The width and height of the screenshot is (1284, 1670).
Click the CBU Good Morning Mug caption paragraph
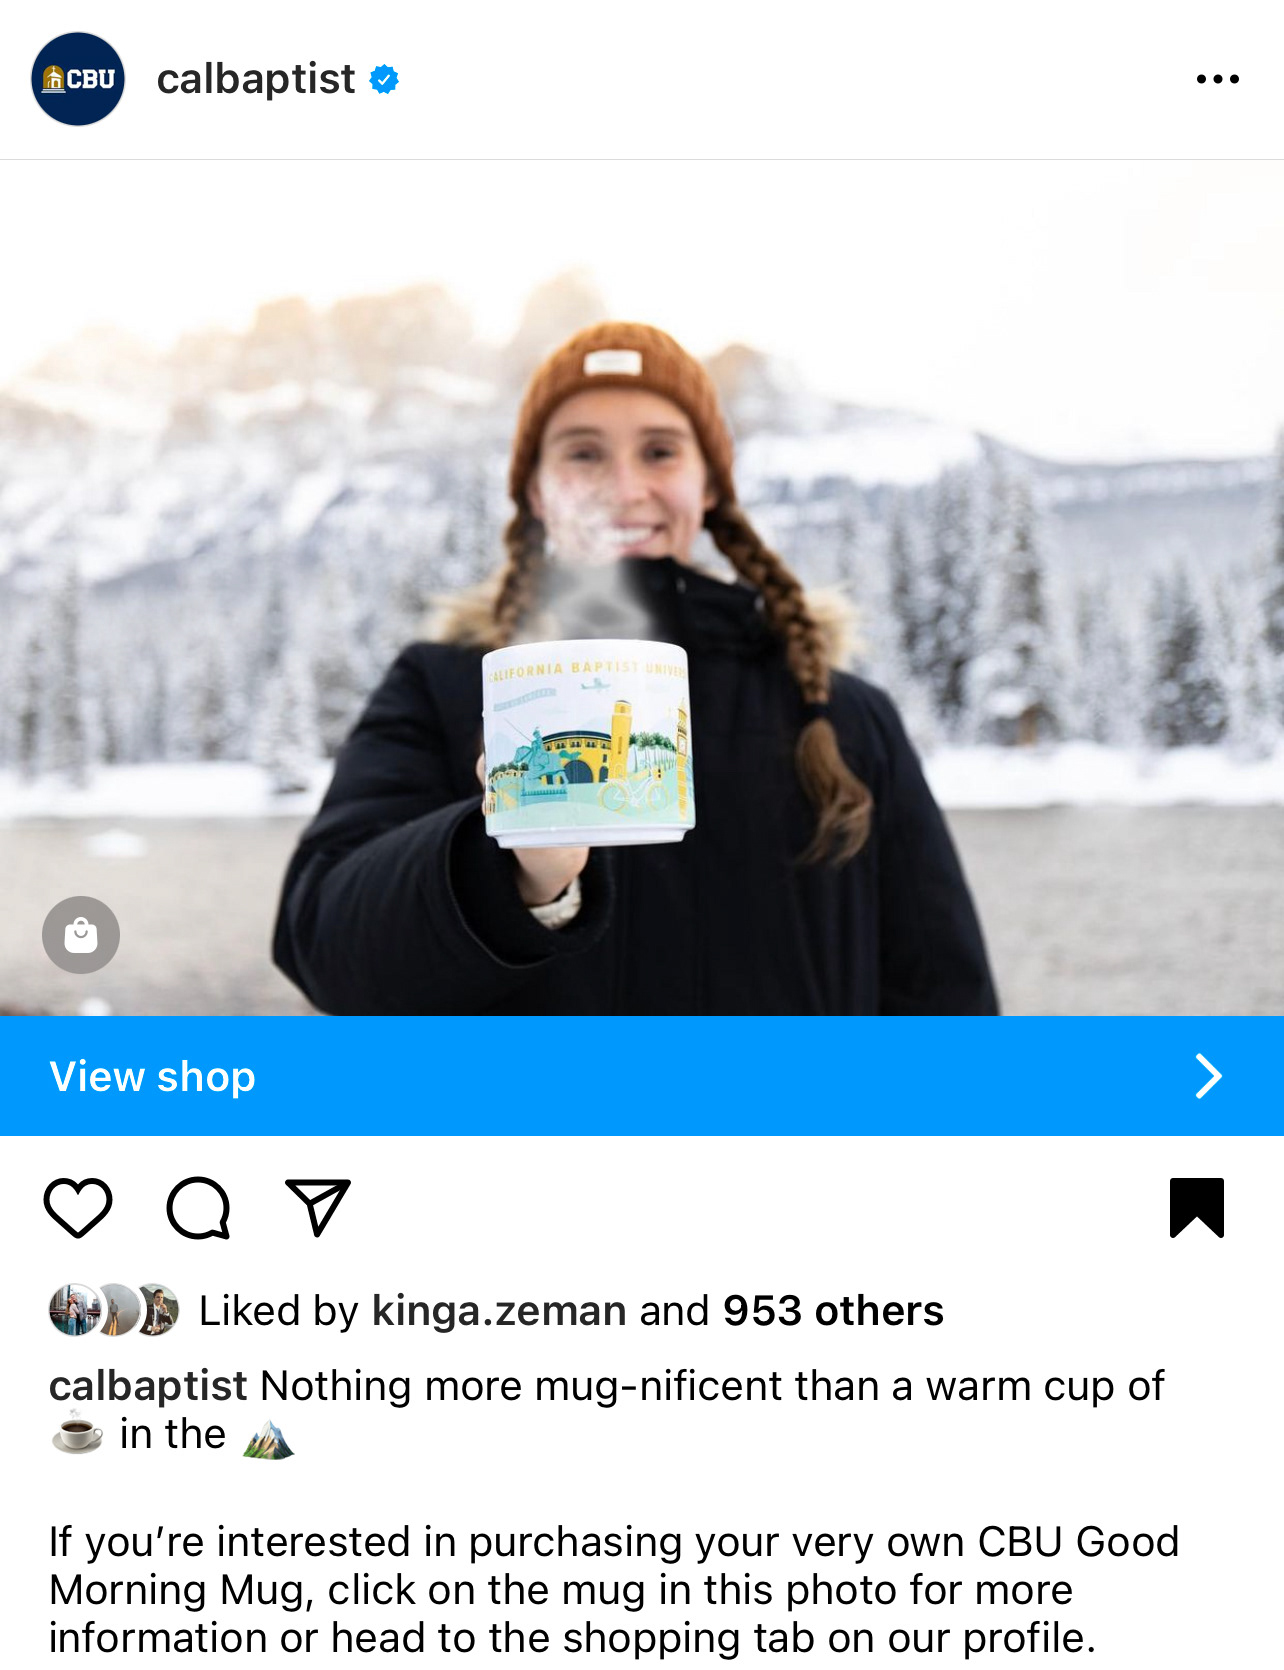pos(614,1589)
